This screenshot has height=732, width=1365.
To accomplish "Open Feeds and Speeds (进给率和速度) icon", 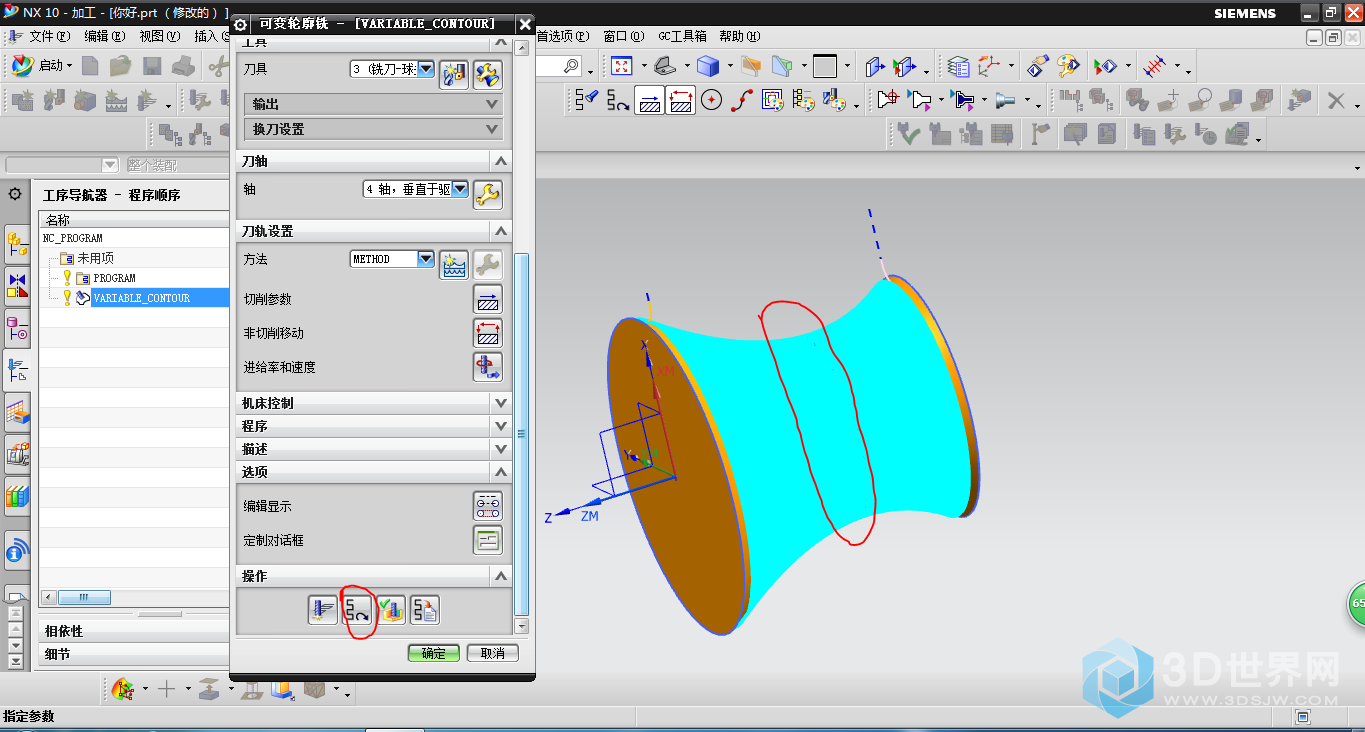I will point(487,367).
